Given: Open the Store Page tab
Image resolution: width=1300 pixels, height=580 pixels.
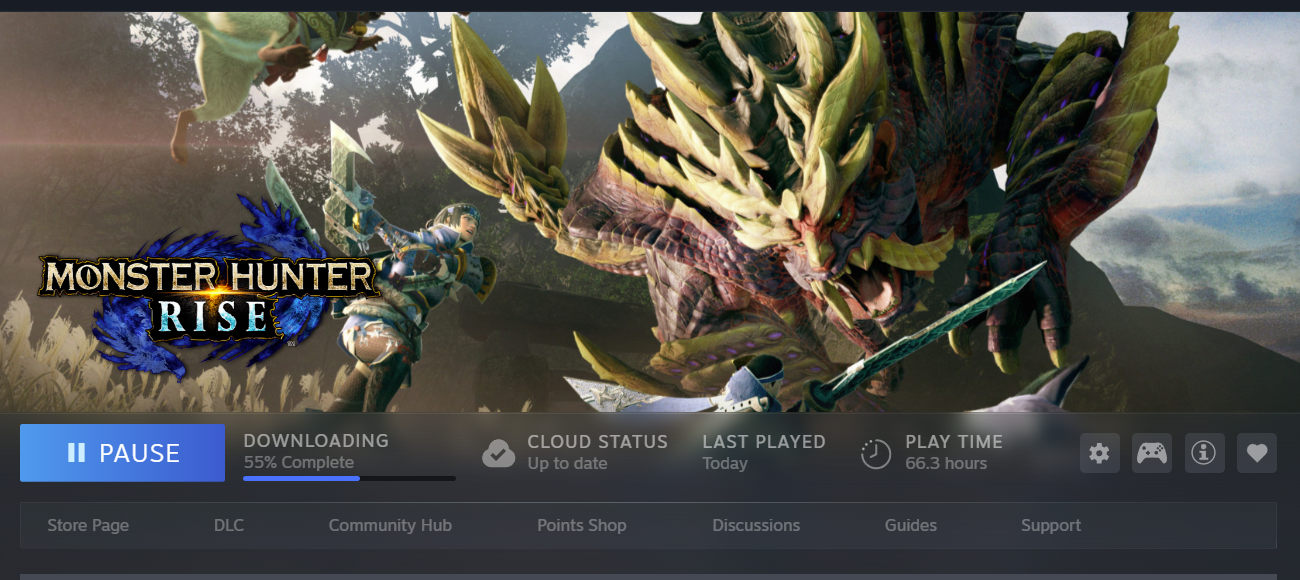Looking at the screenshot, I should 88,525.
